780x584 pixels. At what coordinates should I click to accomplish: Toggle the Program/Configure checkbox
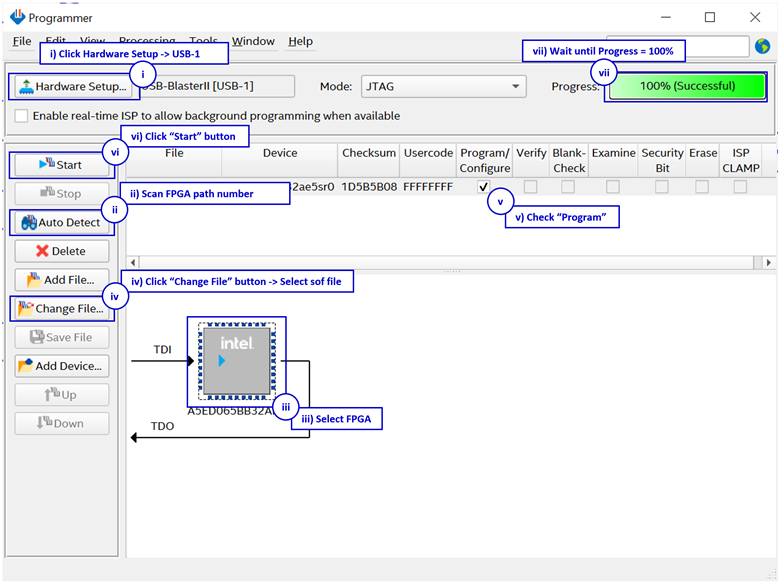point(484,187)
